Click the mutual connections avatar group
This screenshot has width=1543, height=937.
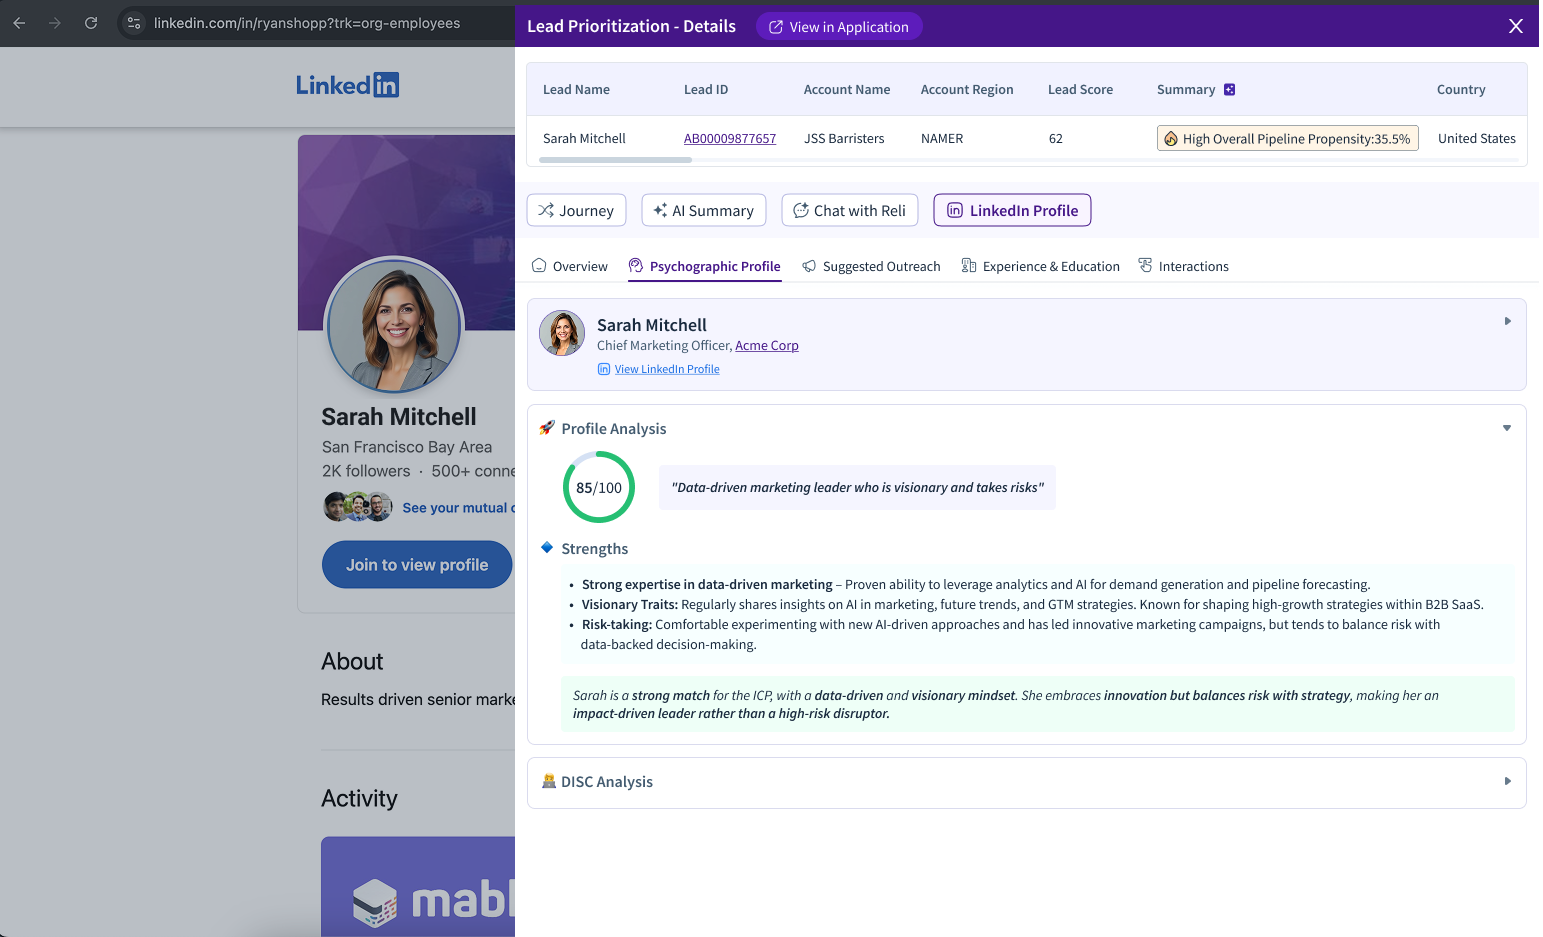tap(358, 507)
